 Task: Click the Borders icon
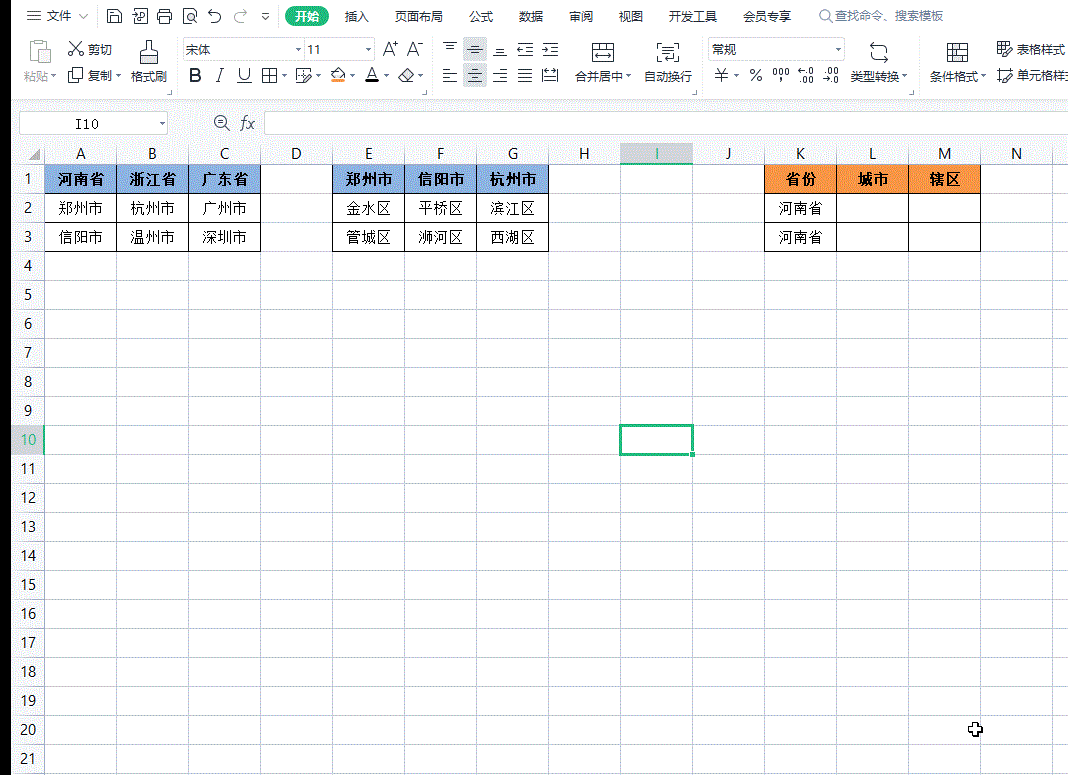tap(270, 76)
